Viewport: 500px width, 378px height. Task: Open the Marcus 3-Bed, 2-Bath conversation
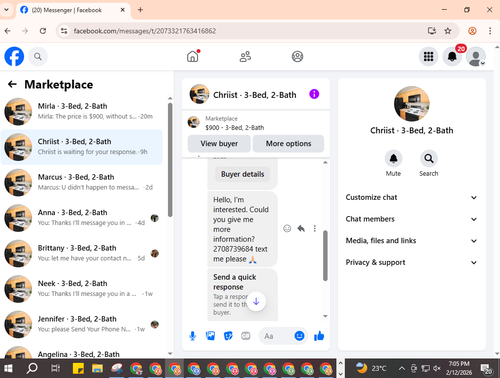point(82,182)
